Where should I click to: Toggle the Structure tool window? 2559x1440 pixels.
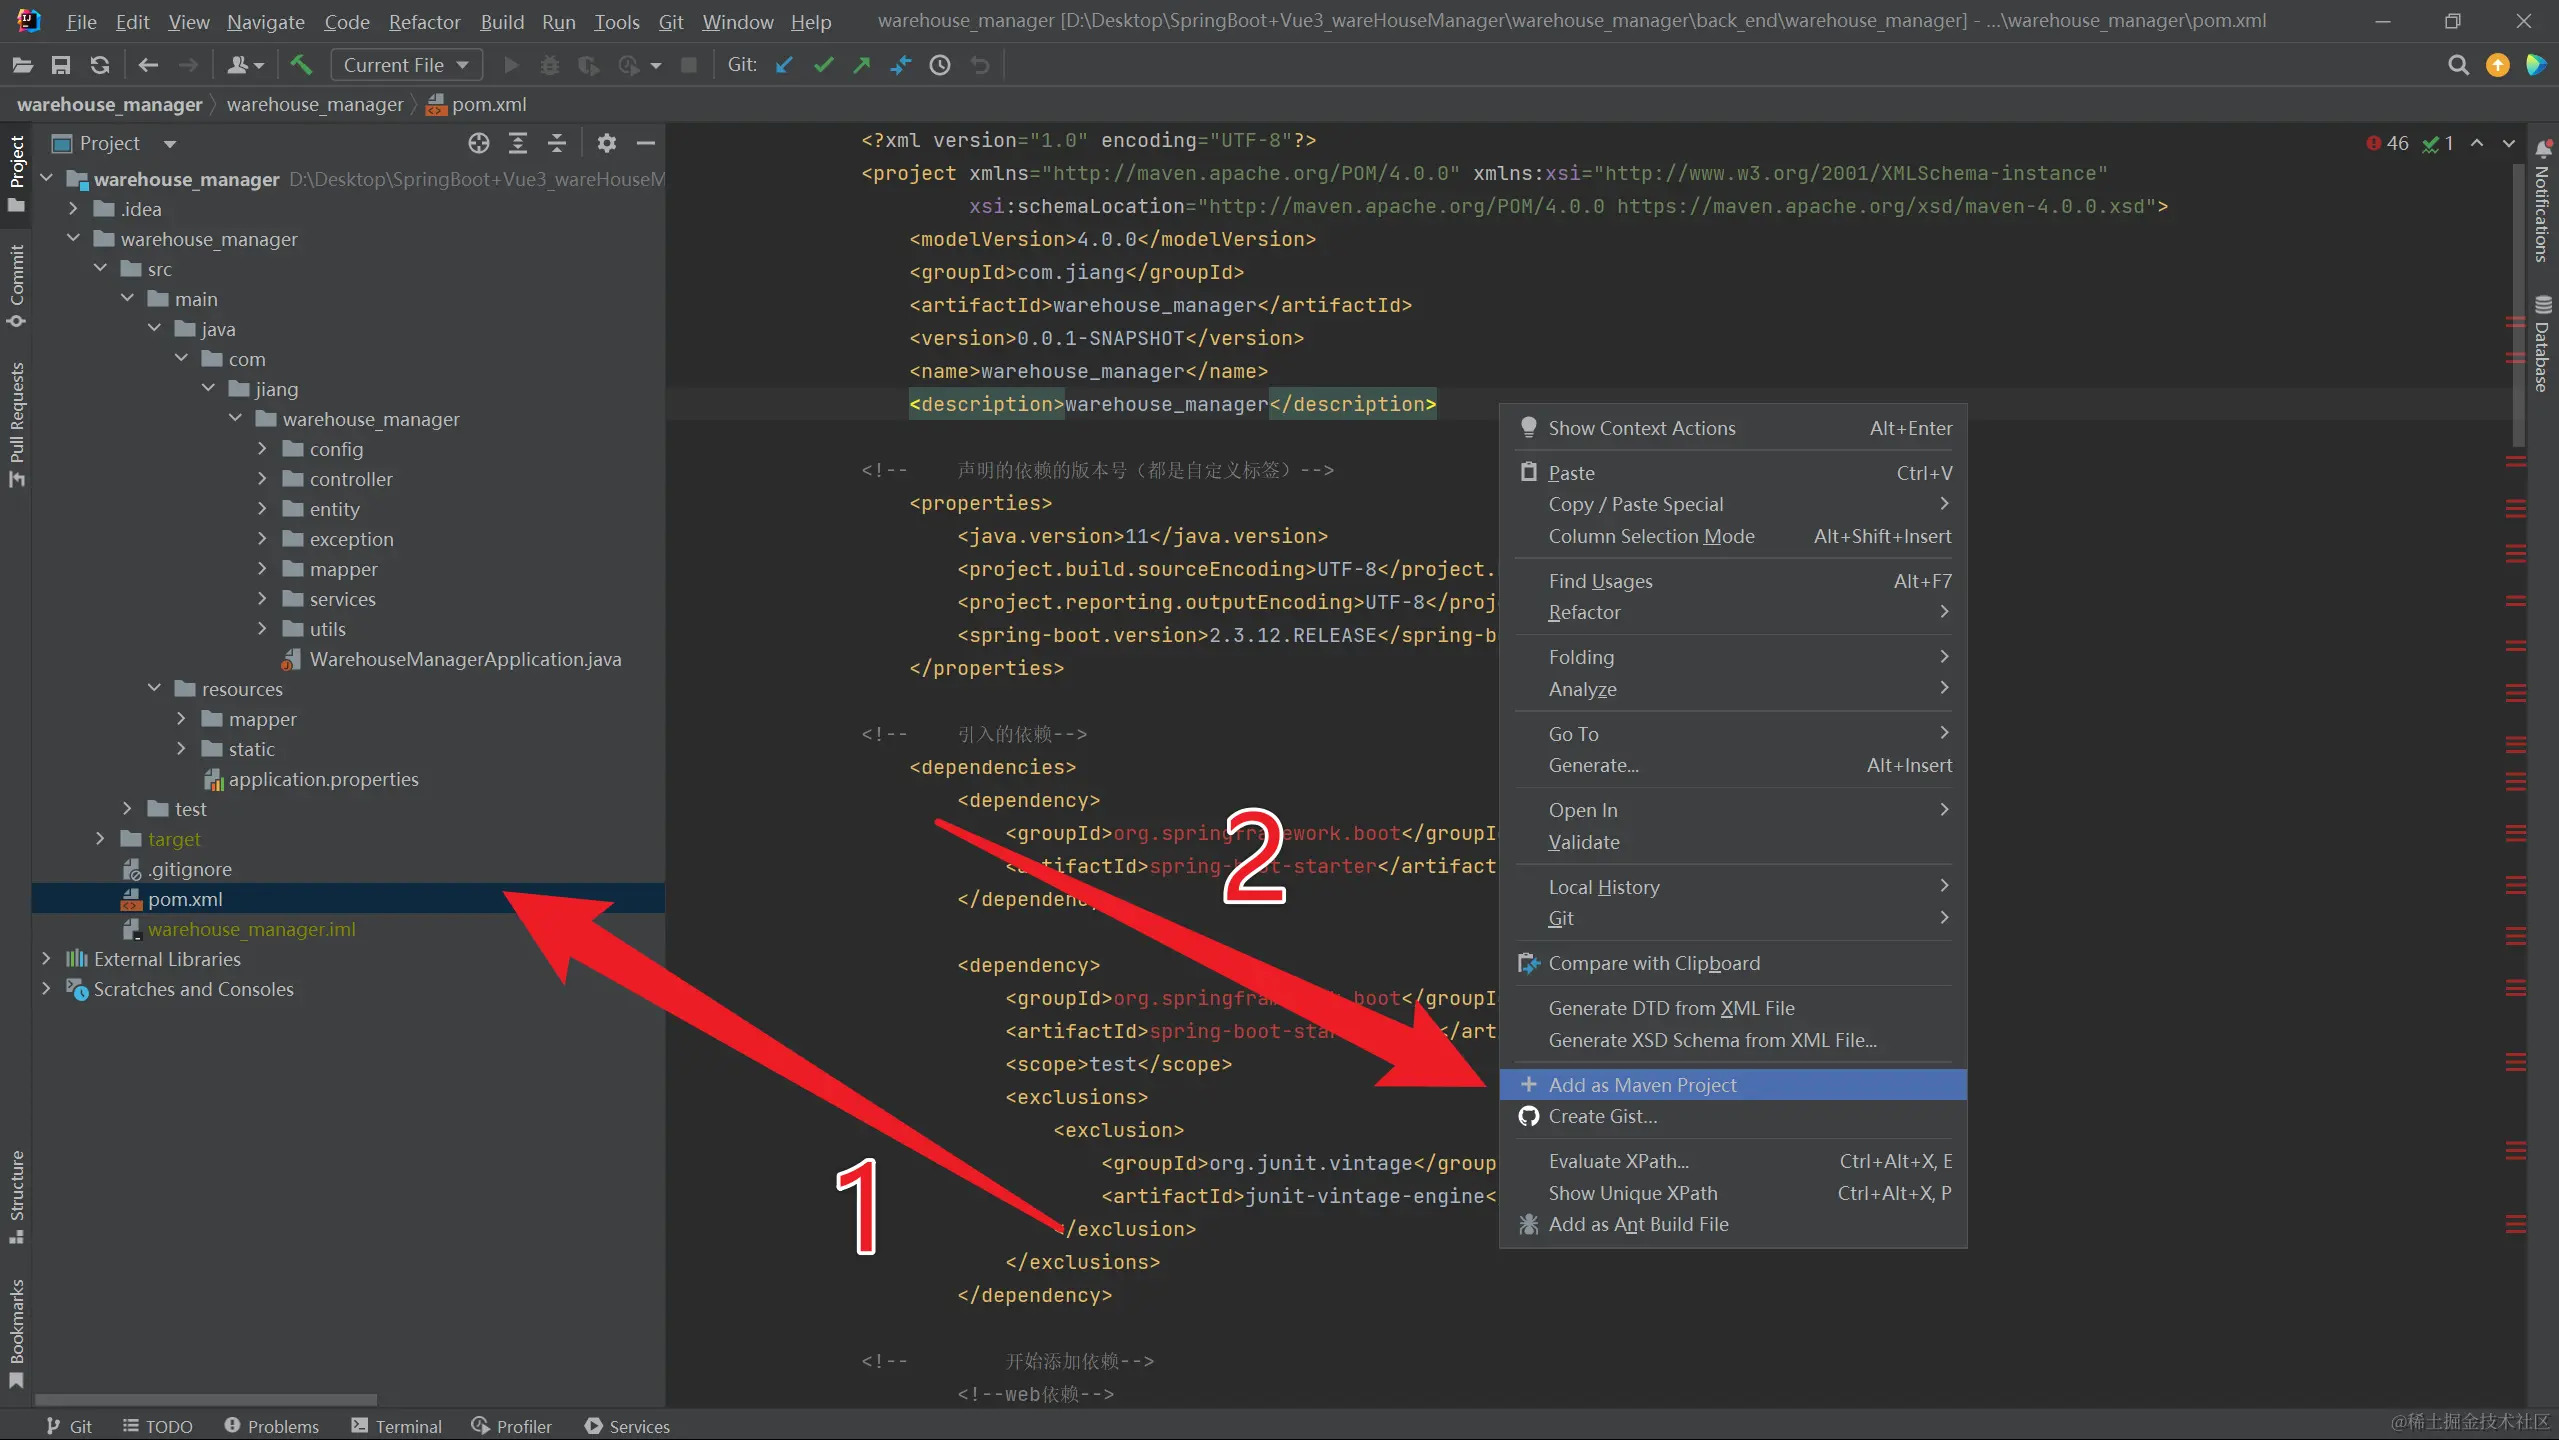tap(17, 1195)
